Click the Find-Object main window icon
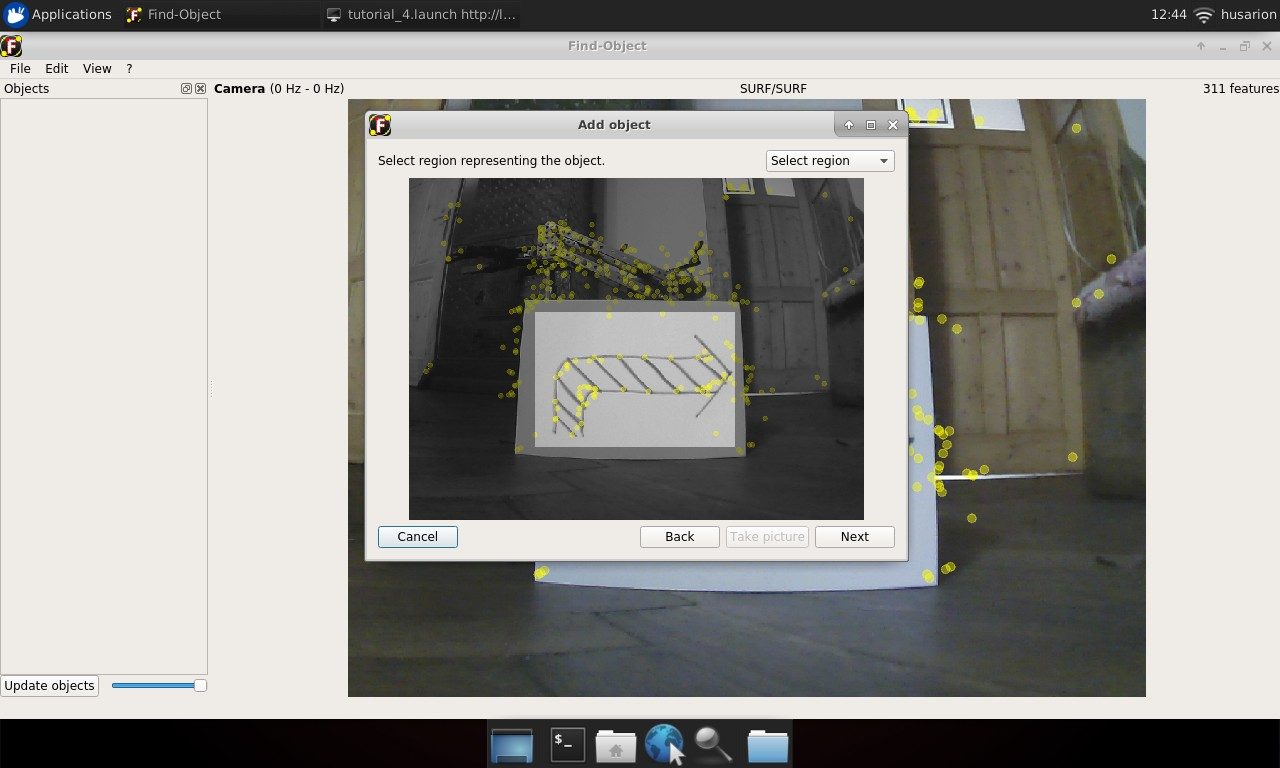The width and height of the screenshot is (1280, 768). [11, 46]
